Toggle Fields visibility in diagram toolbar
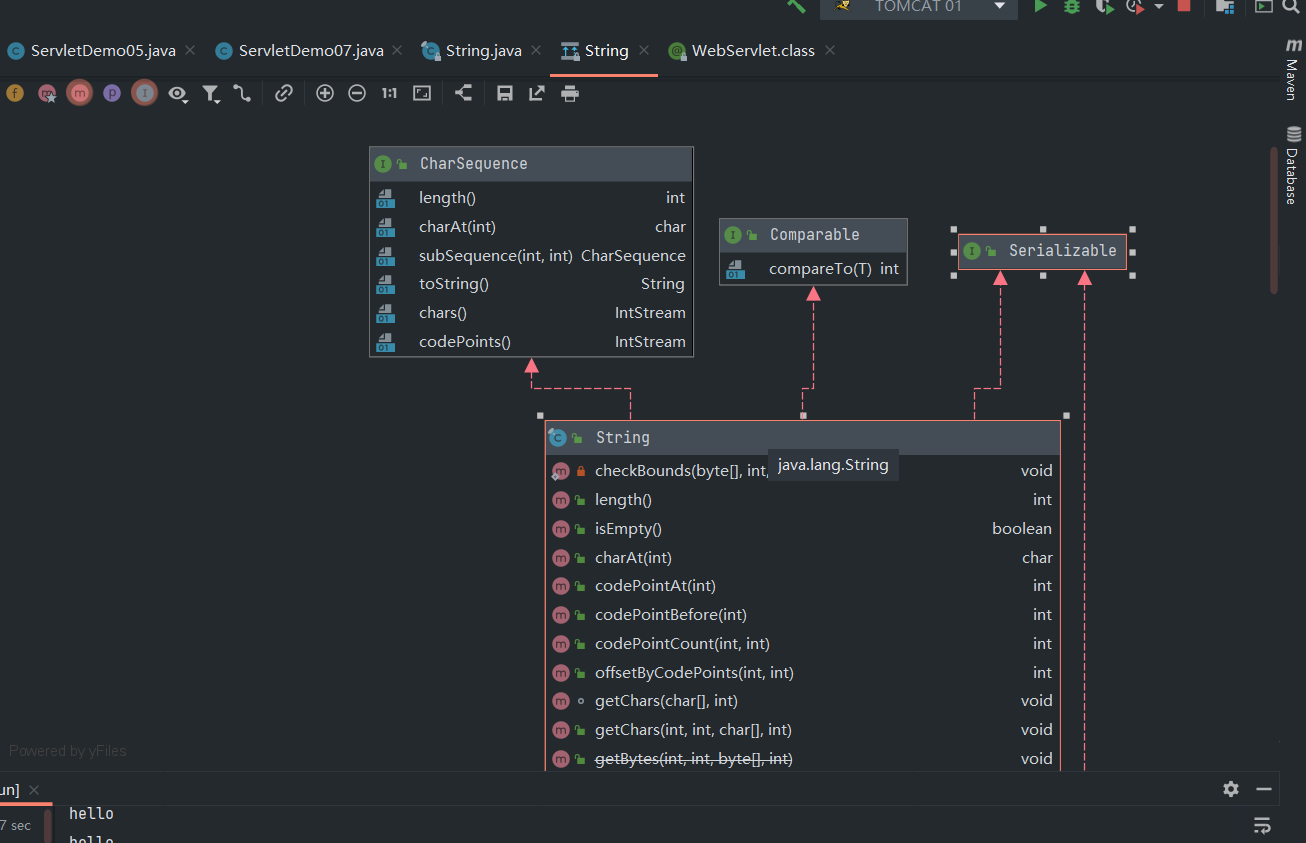1306x843 pixels. [14, 93]
